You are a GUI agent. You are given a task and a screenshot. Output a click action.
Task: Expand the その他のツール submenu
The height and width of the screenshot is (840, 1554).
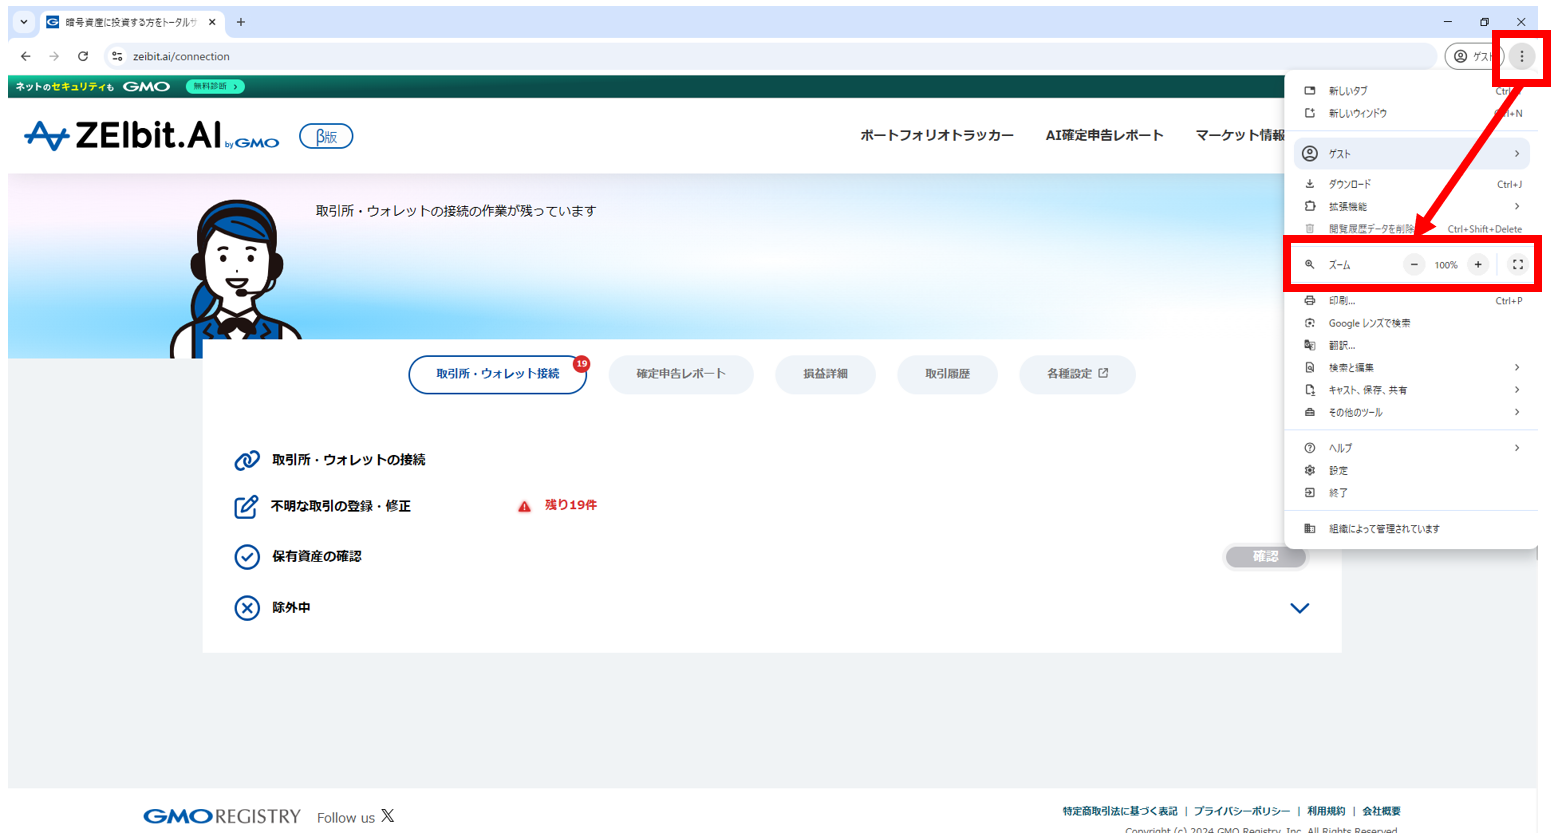point(1411,413)
